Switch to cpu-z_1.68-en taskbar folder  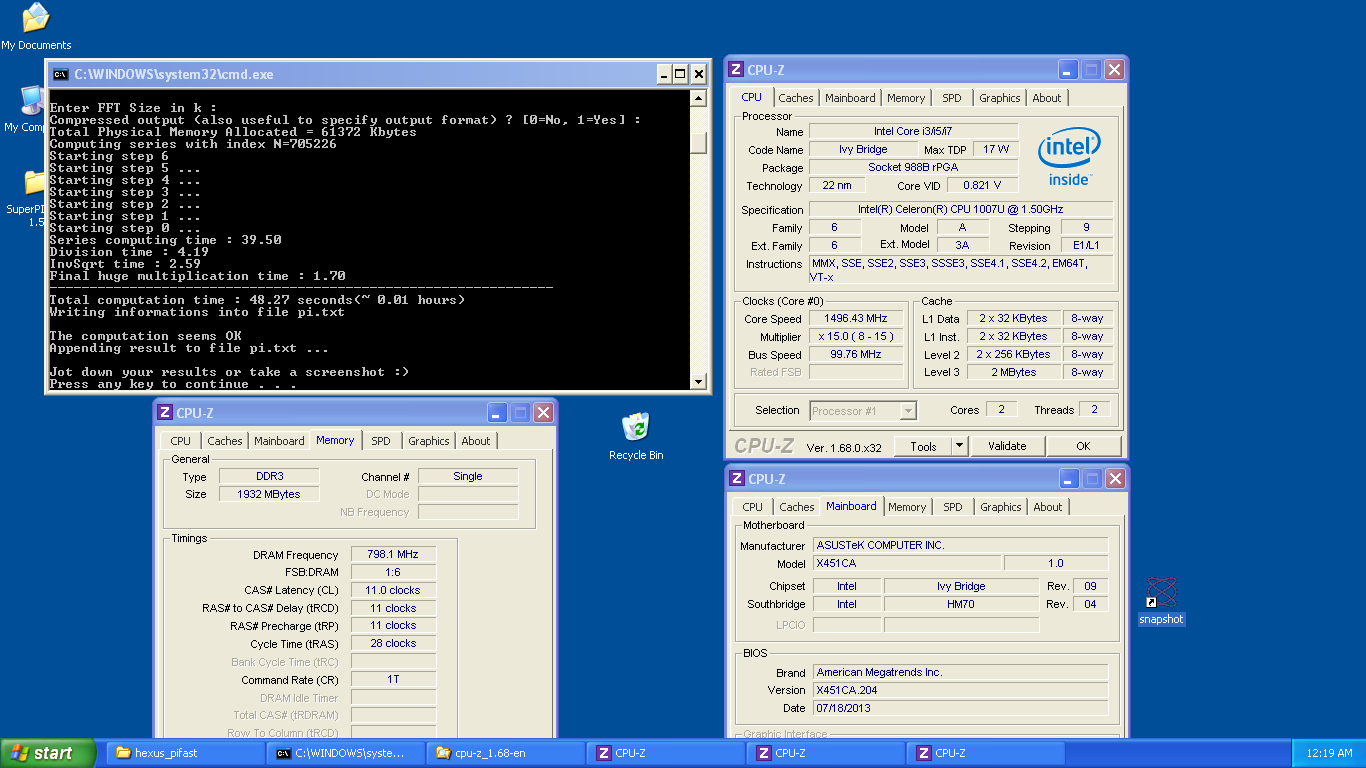pos(506,753)
